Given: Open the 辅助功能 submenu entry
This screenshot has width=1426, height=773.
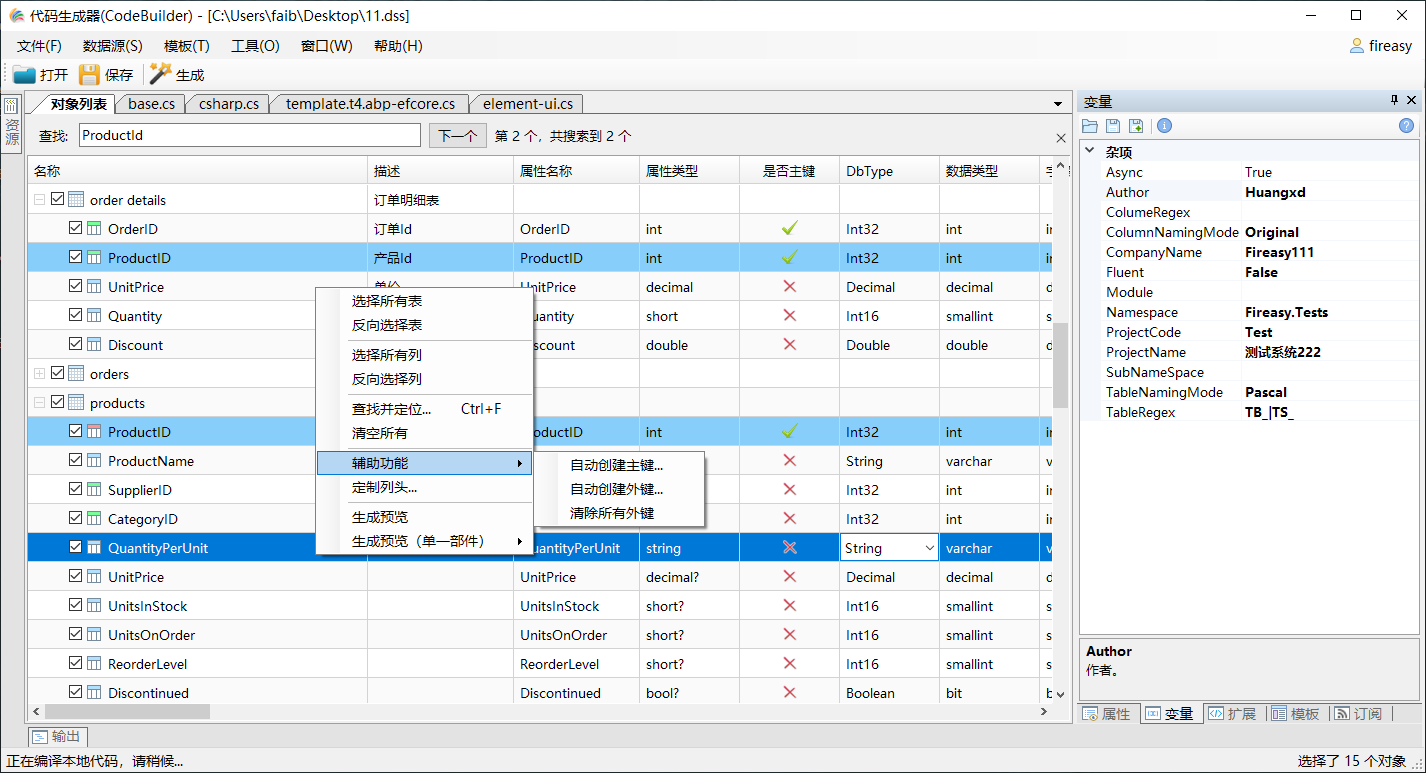Looking at the screenshot, I should click(424, 463).
